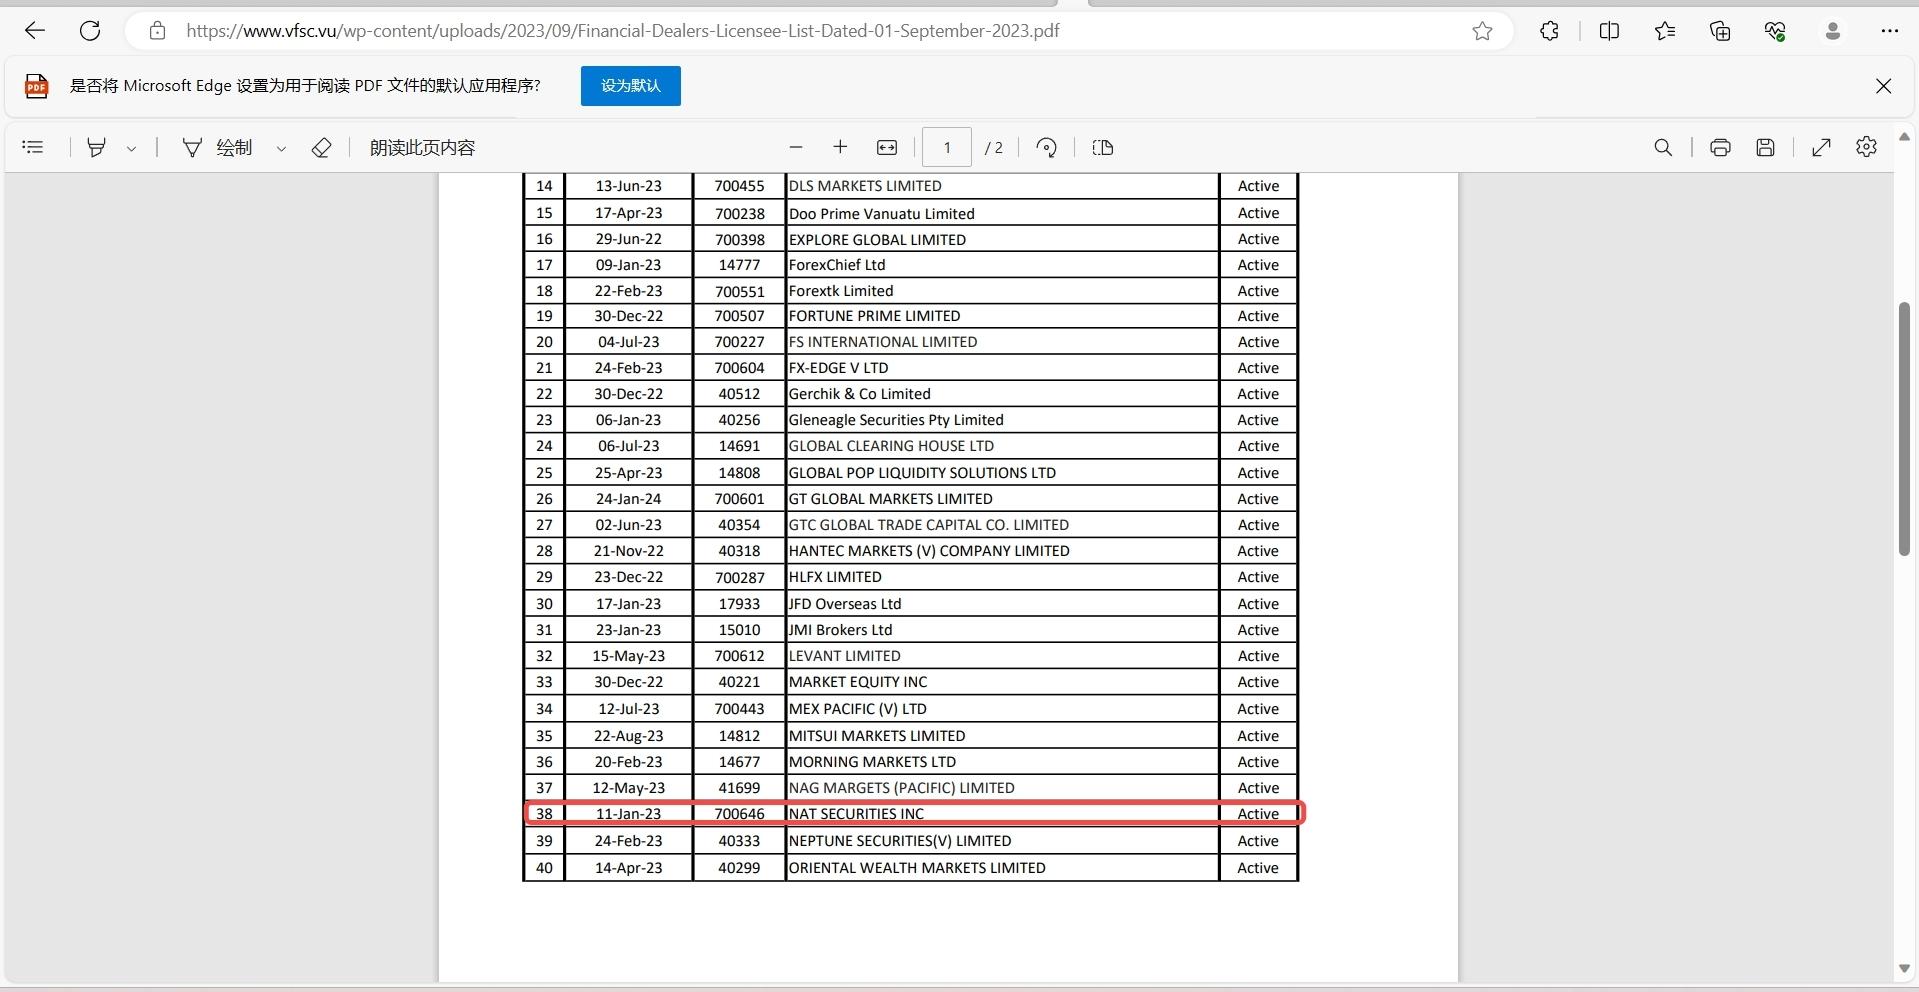
Task: Click the page number input field
Action: [947, 147]
